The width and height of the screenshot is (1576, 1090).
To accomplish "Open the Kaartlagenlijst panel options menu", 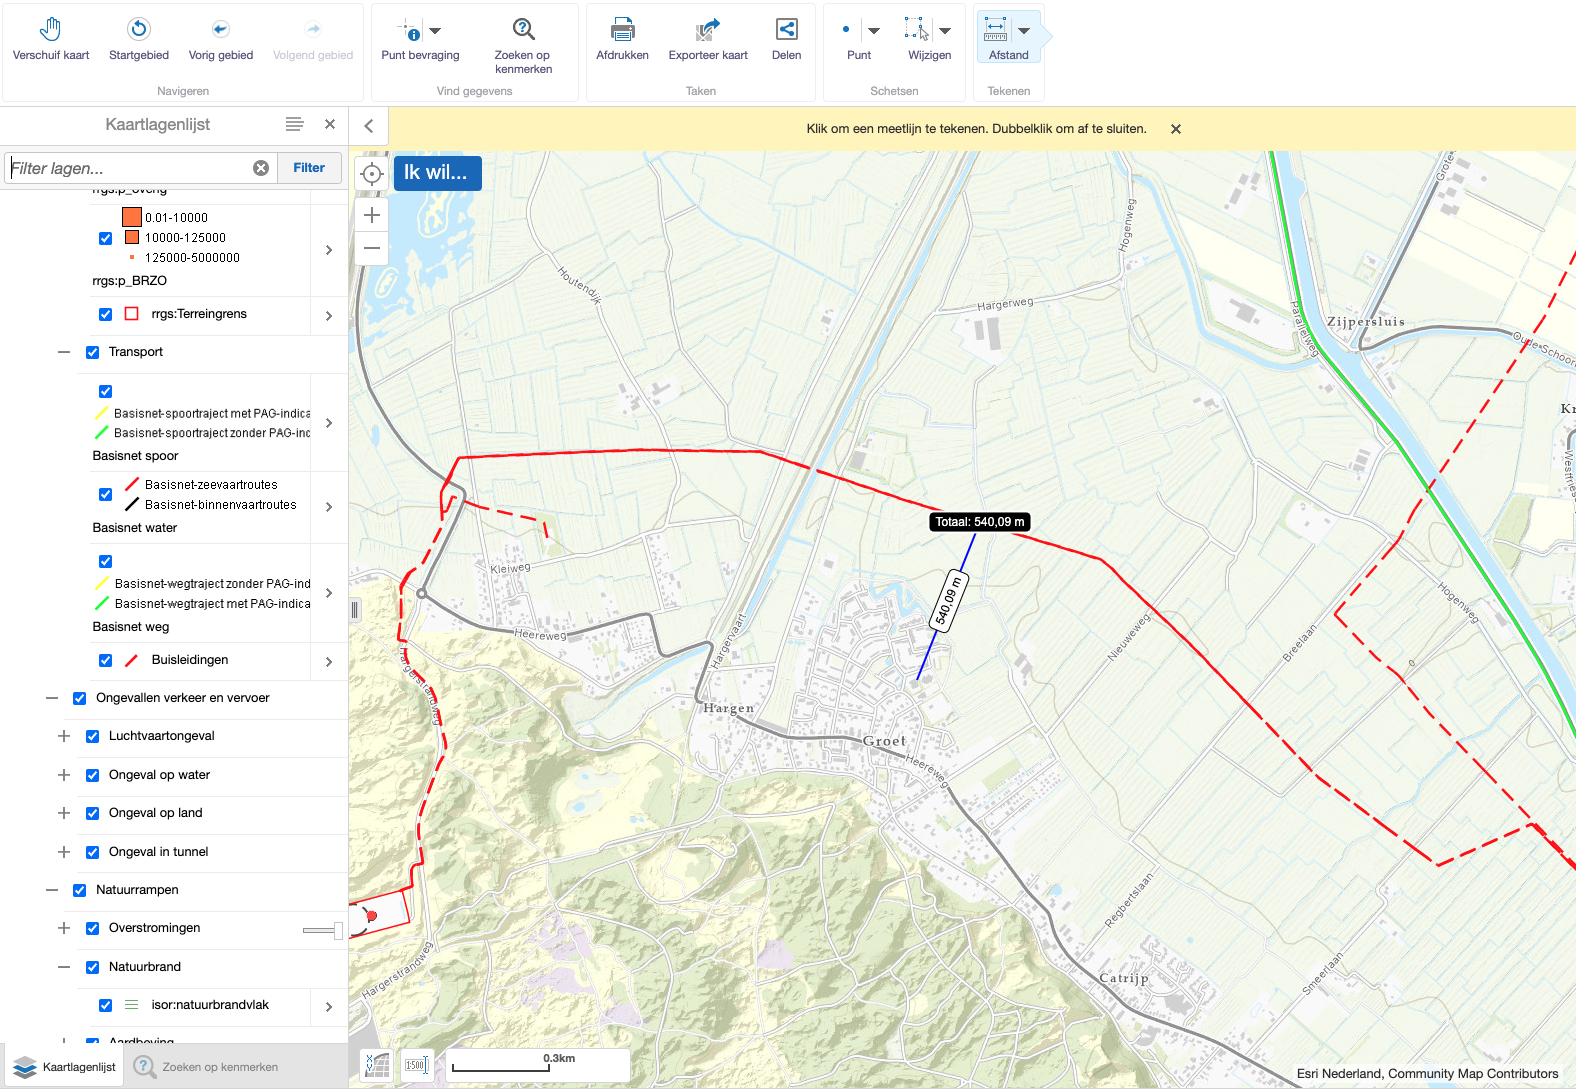I will click(294, 124).
